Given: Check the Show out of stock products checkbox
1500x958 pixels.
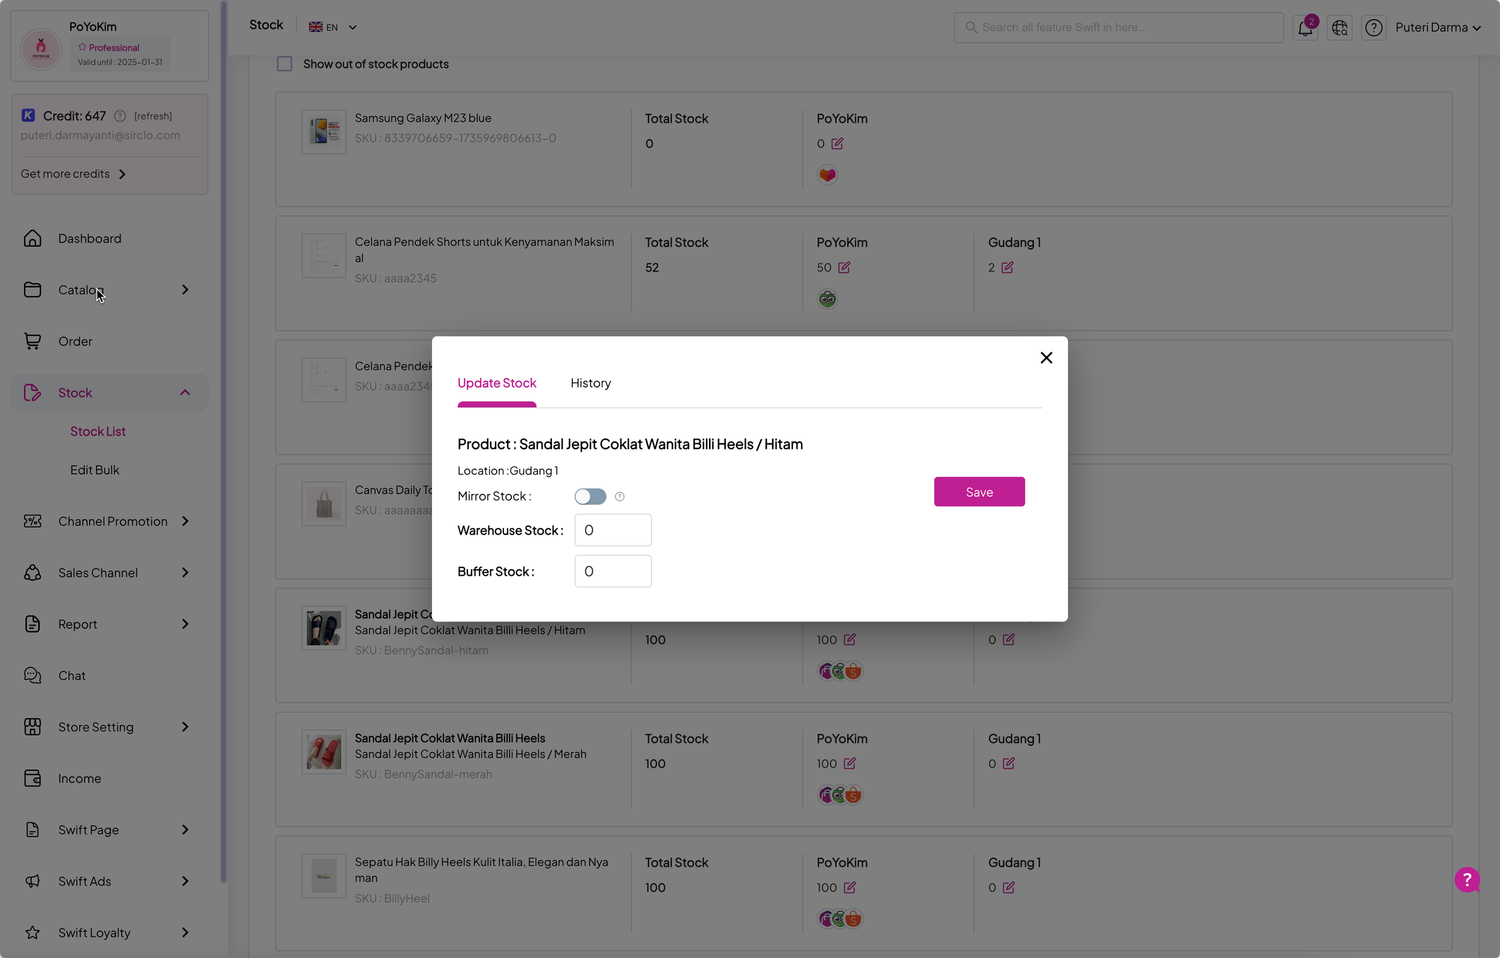Looking at the screenshot, I should [284, 63].
